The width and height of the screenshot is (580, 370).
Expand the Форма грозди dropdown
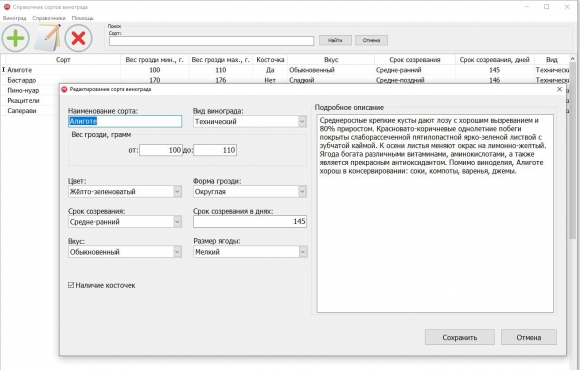(302, 191)
